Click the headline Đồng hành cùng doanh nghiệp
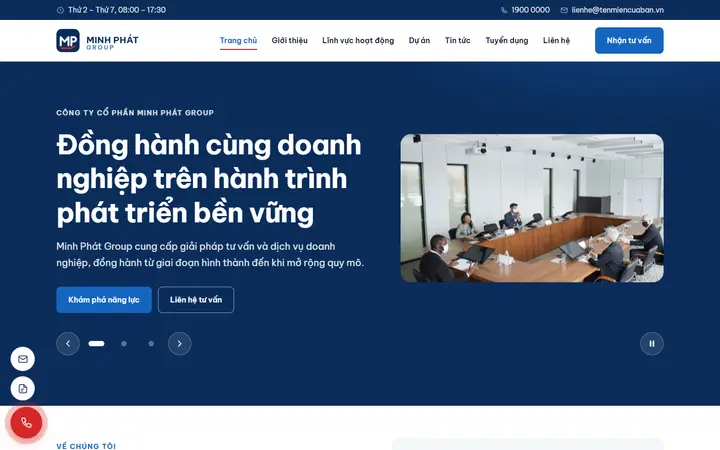720x450 pixels. click(x=209, y=179)
